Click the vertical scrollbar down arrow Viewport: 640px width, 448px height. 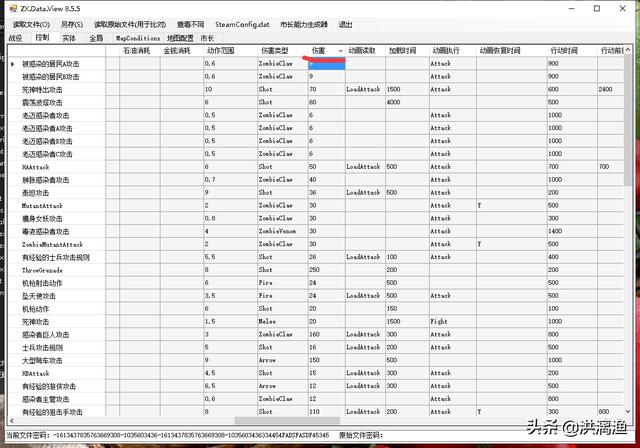click(627, 411)
